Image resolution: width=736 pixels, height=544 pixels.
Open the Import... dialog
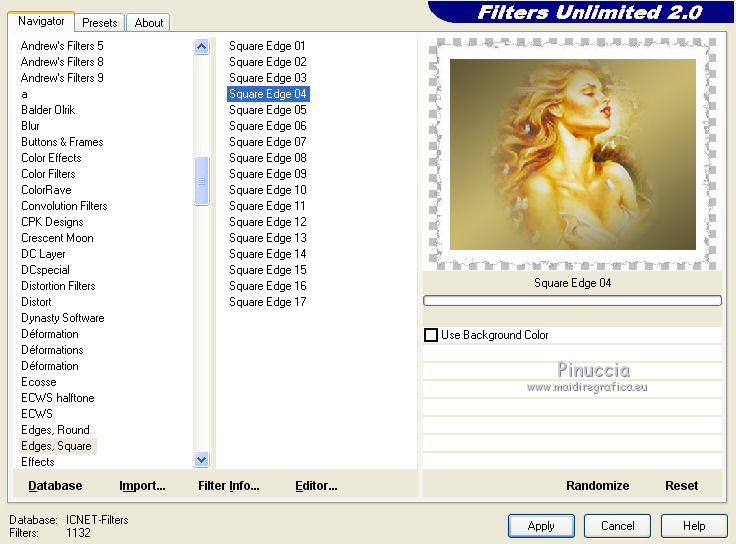[142, 485]
